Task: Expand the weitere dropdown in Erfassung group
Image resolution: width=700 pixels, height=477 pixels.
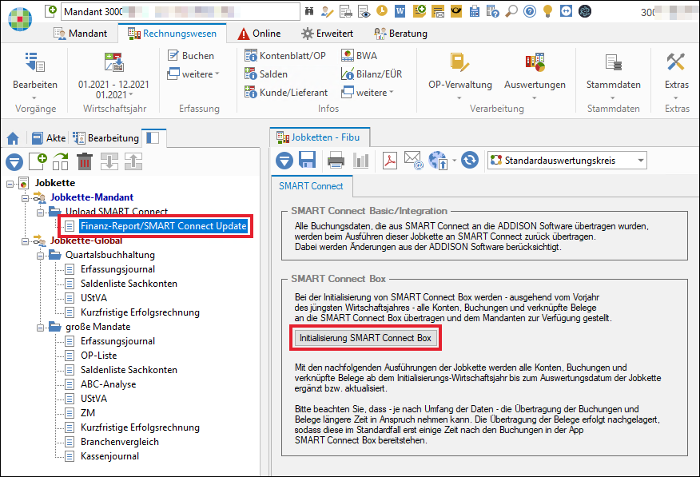Action: click(194, 74)
